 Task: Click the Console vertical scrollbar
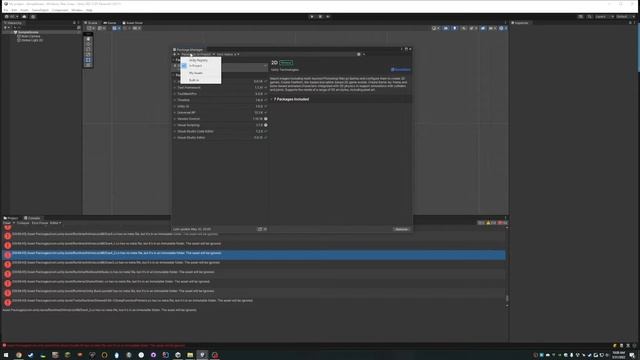pyautogui.click(x=507, y=298)
